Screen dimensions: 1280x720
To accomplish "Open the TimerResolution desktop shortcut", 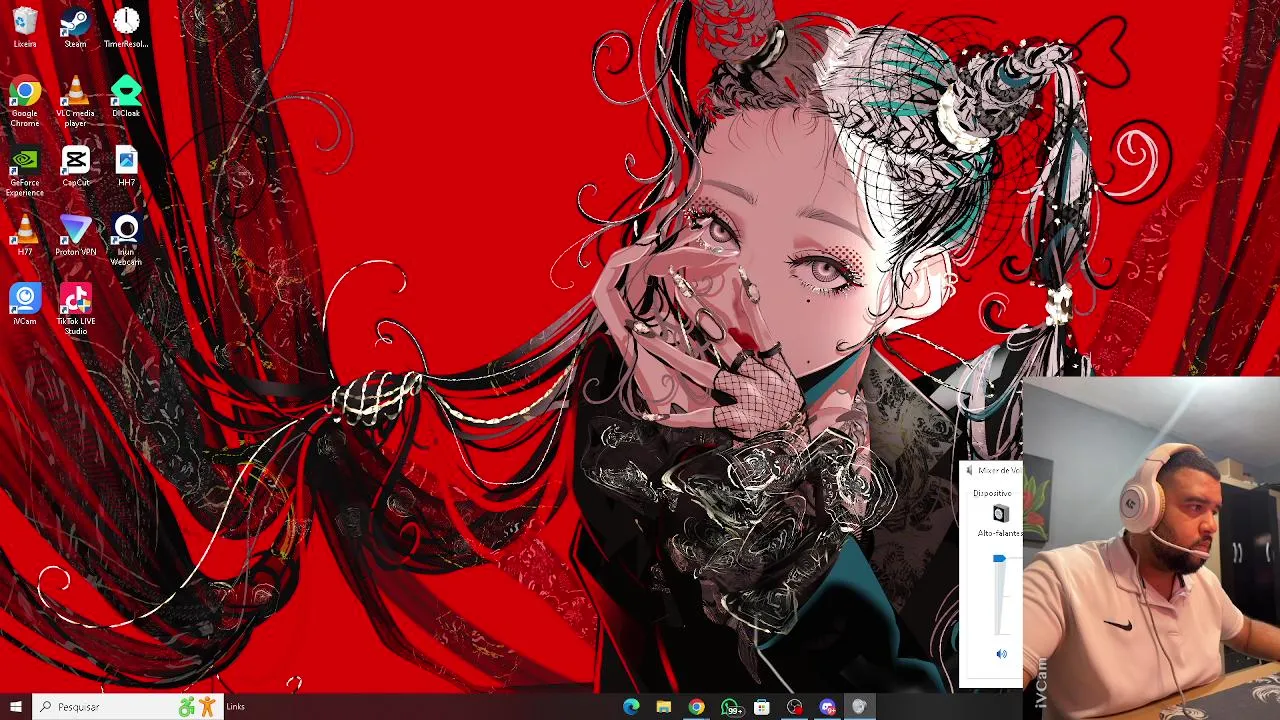I will click(x=126, y=27).
